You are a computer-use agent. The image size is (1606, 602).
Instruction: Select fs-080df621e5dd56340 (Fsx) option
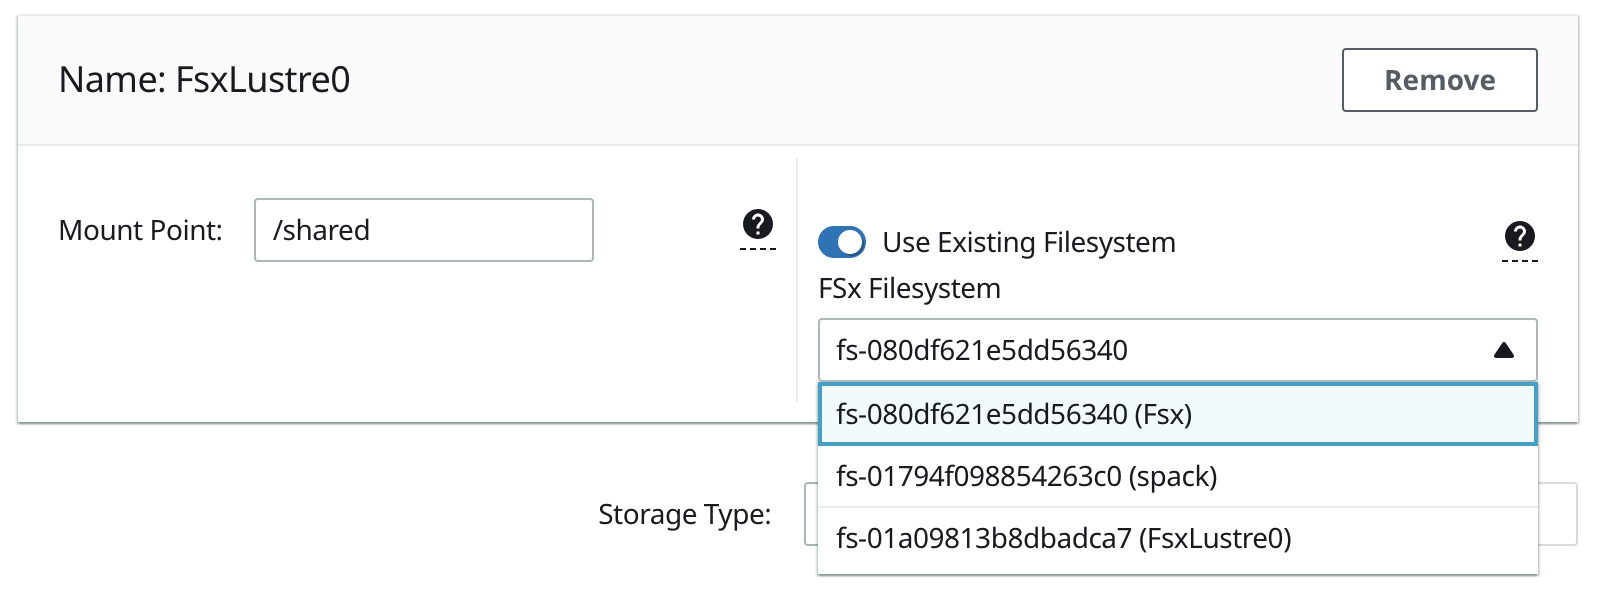1177,414
